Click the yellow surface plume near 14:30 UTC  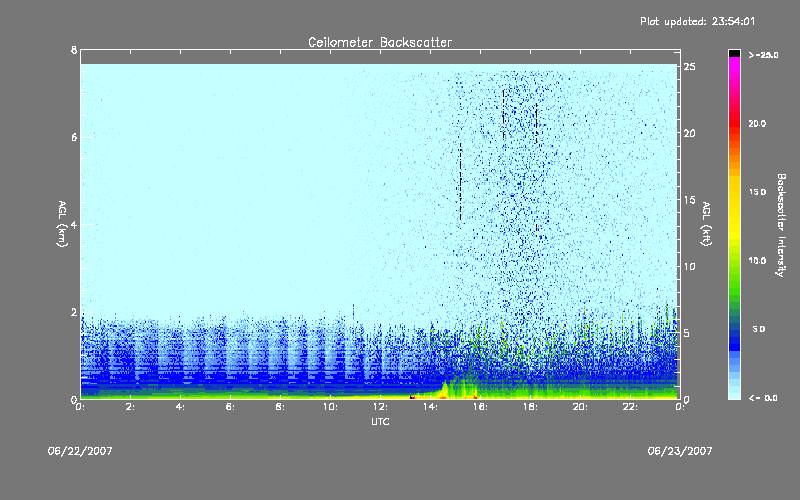[x=445, y=390]
